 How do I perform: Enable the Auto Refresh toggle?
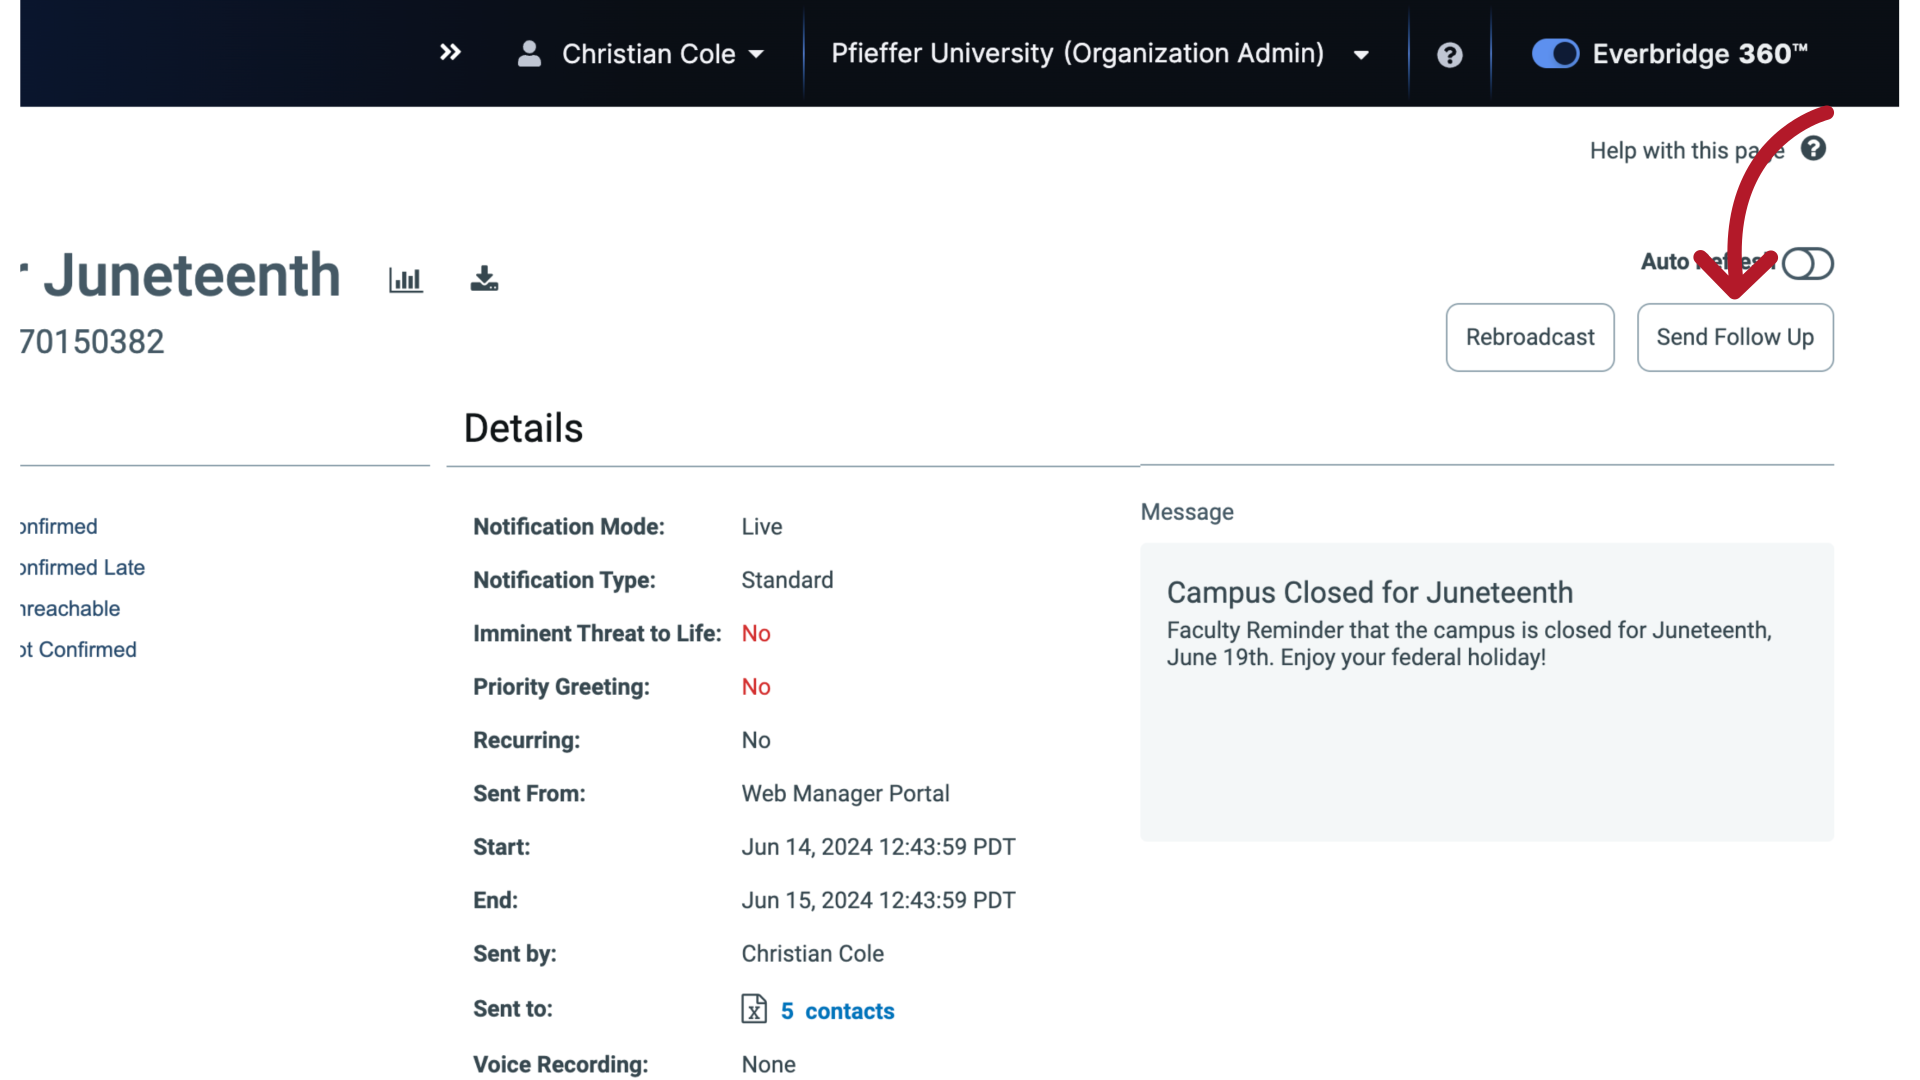tap(1808, 263)
